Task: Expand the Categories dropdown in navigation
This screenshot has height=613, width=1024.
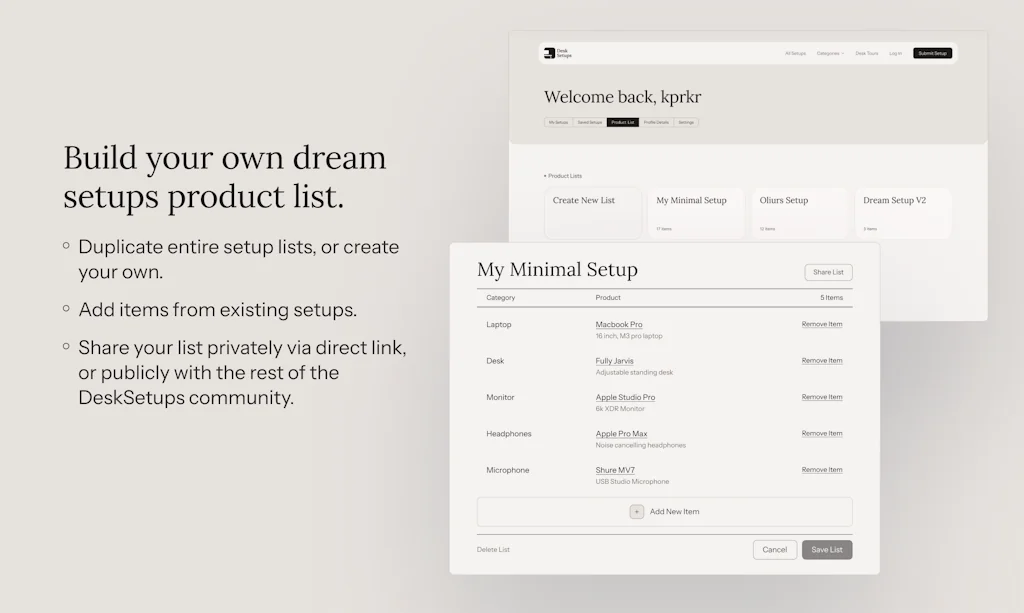Action: point(830,53)
